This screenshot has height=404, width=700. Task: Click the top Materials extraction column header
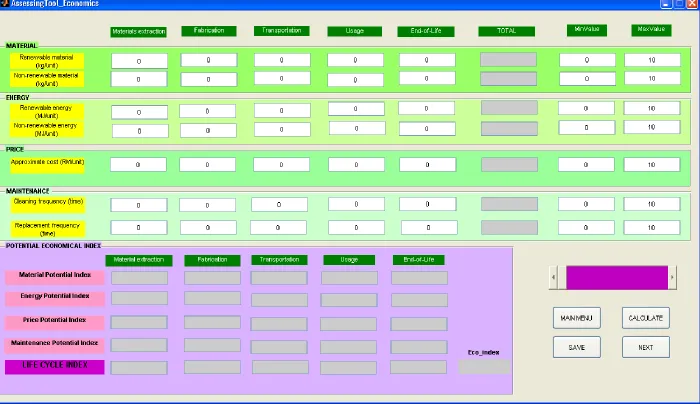click(139, 32)
